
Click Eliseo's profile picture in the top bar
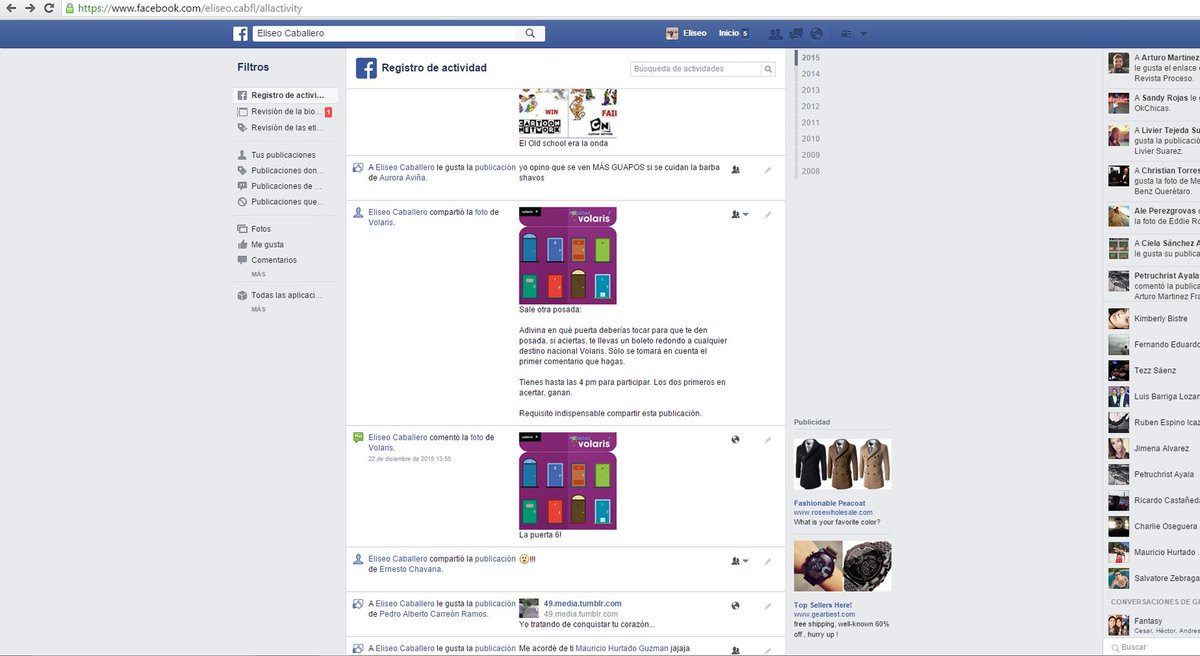pos(673,33)
